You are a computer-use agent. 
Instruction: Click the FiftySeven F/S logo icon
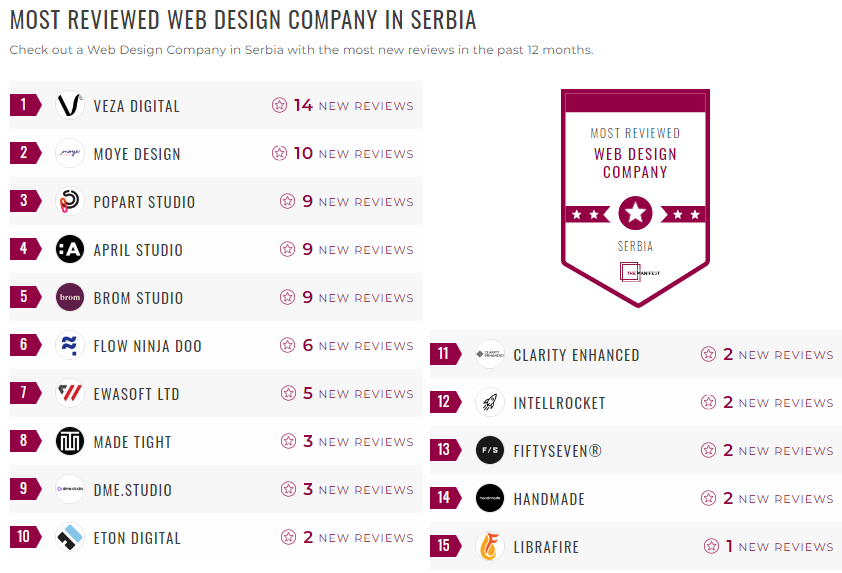coord(490,451)
